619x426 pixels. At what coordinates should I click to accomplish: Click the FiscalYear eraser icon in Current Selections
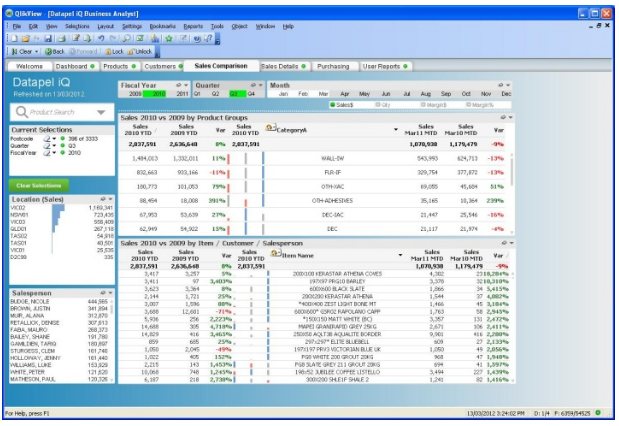[47, 153]
